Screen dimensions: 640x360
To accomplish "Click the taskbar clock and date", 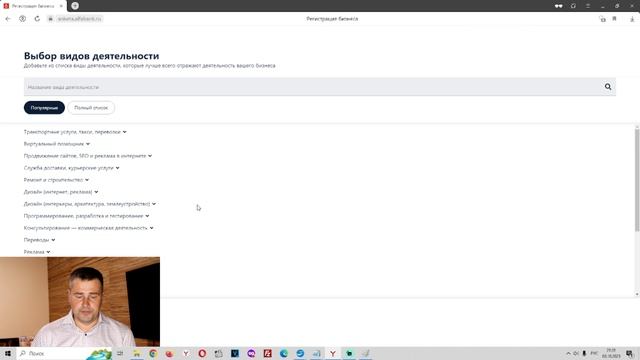I will 611,353.
